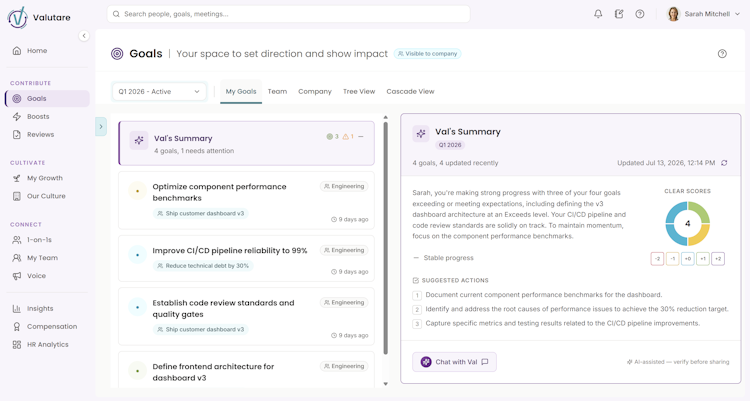Switch to the Company tab

[315, 91]
